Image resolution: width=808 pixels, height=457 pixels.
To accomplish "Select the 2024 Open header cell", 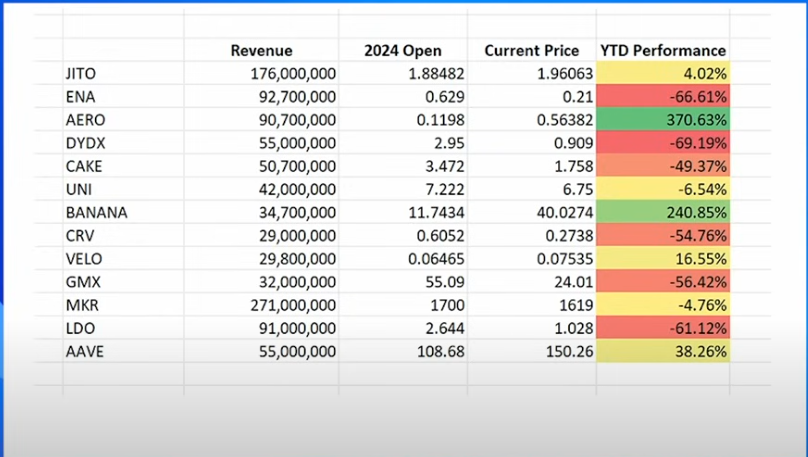I will point(403,50).
